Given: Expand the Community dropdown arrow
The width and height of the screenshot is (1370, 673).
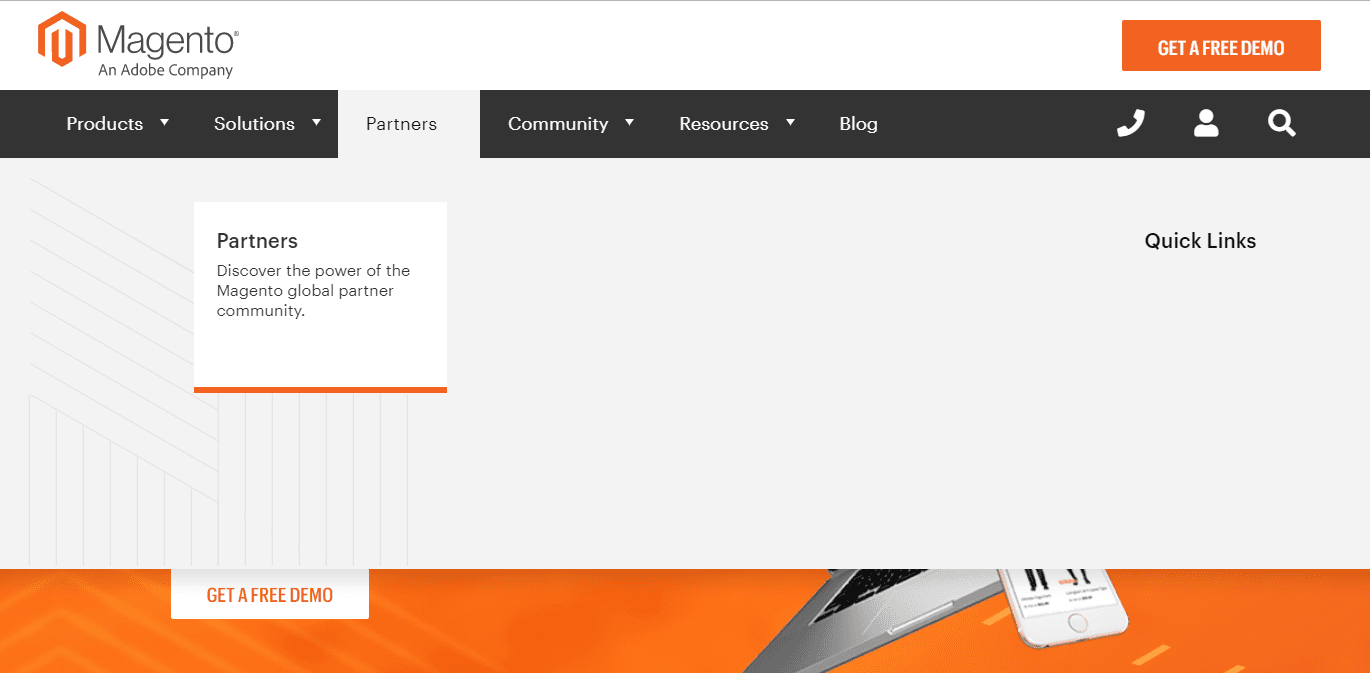Looking at the screenshot, I should [630, 122].
